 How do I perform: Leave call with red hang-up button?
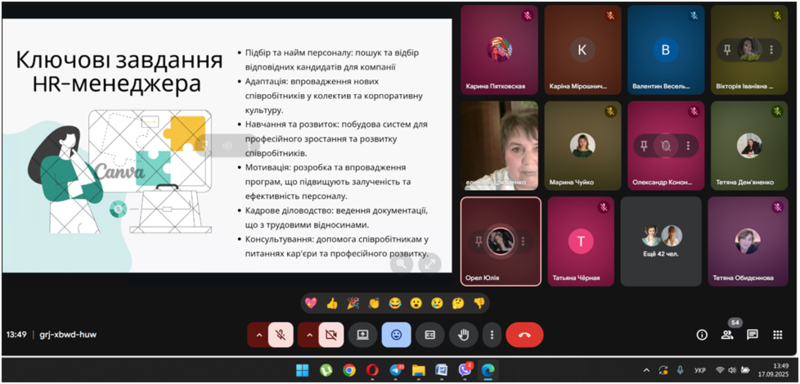tap(524, 335)
